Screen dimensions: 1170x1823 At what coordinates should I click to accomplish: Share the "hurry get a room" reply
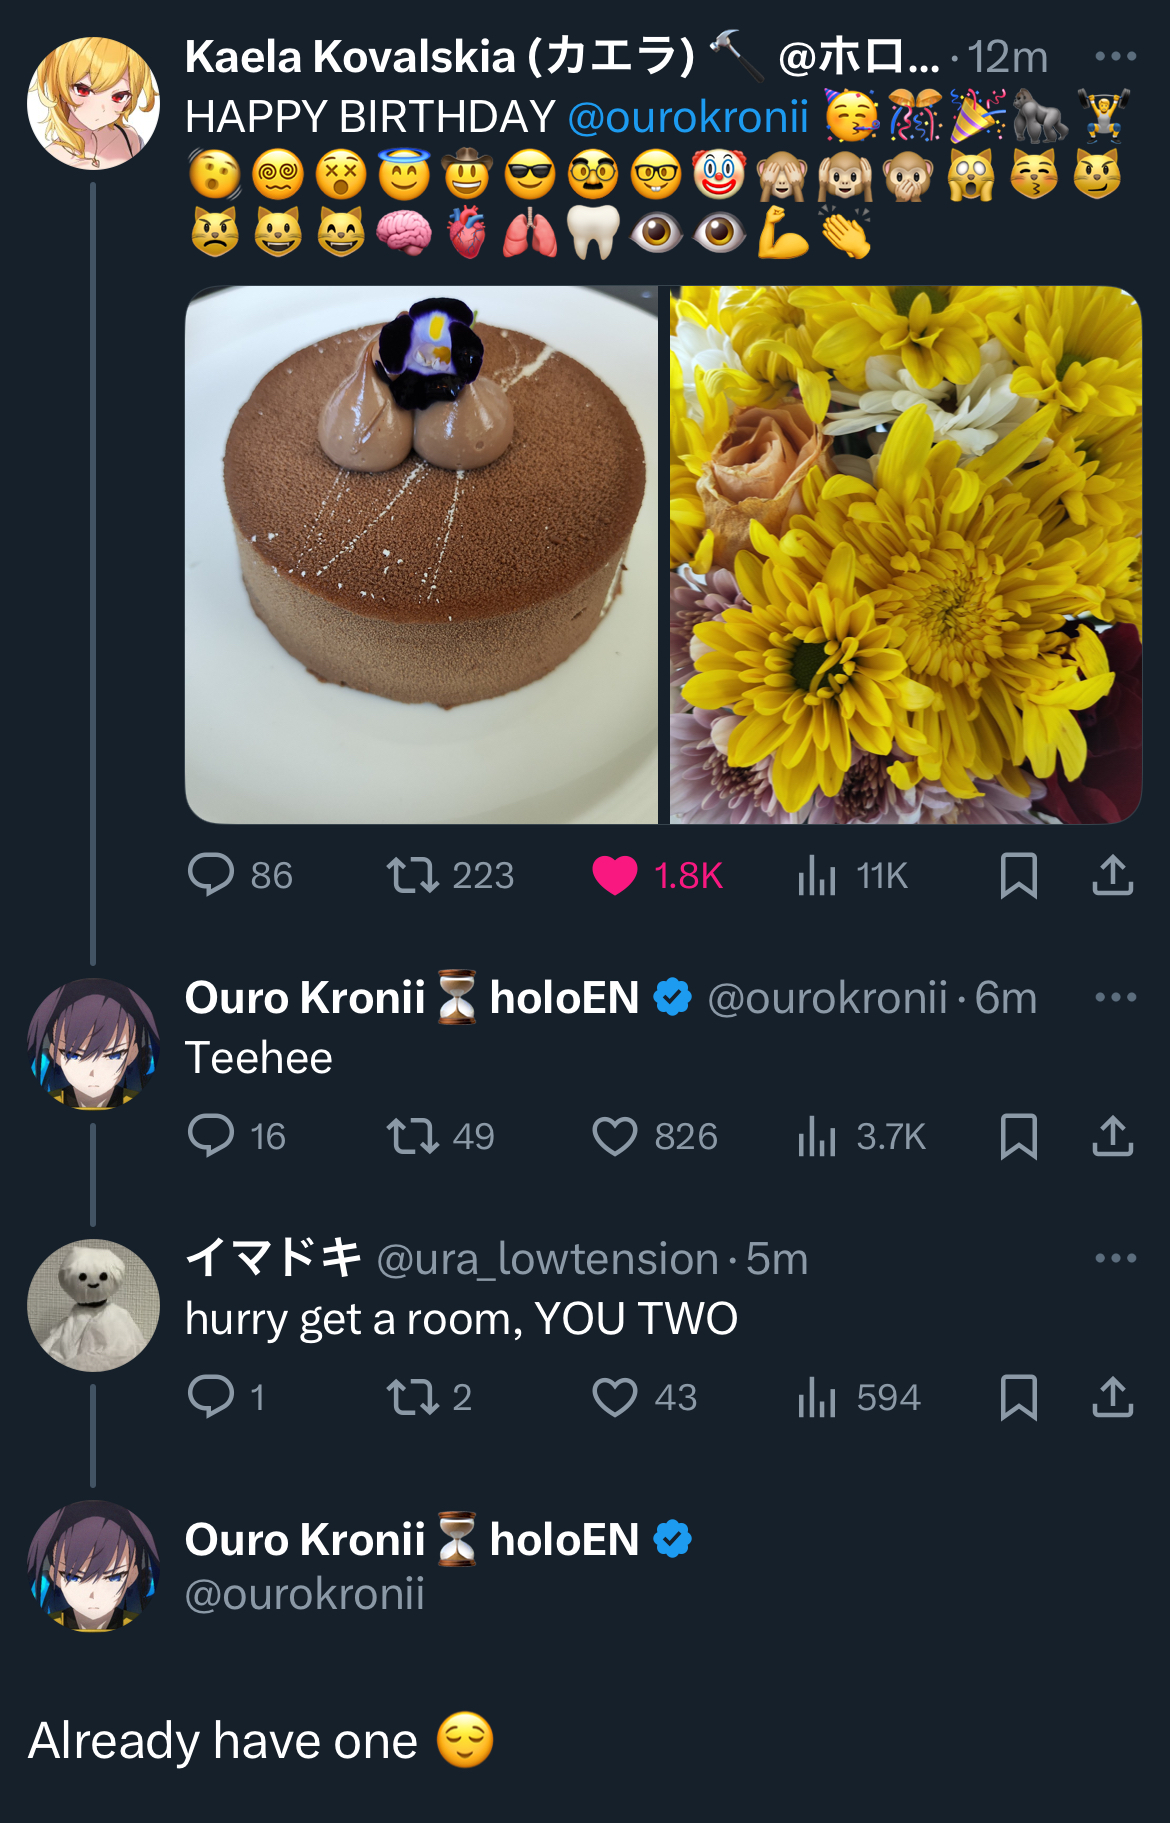[x=1112, y=1397]
